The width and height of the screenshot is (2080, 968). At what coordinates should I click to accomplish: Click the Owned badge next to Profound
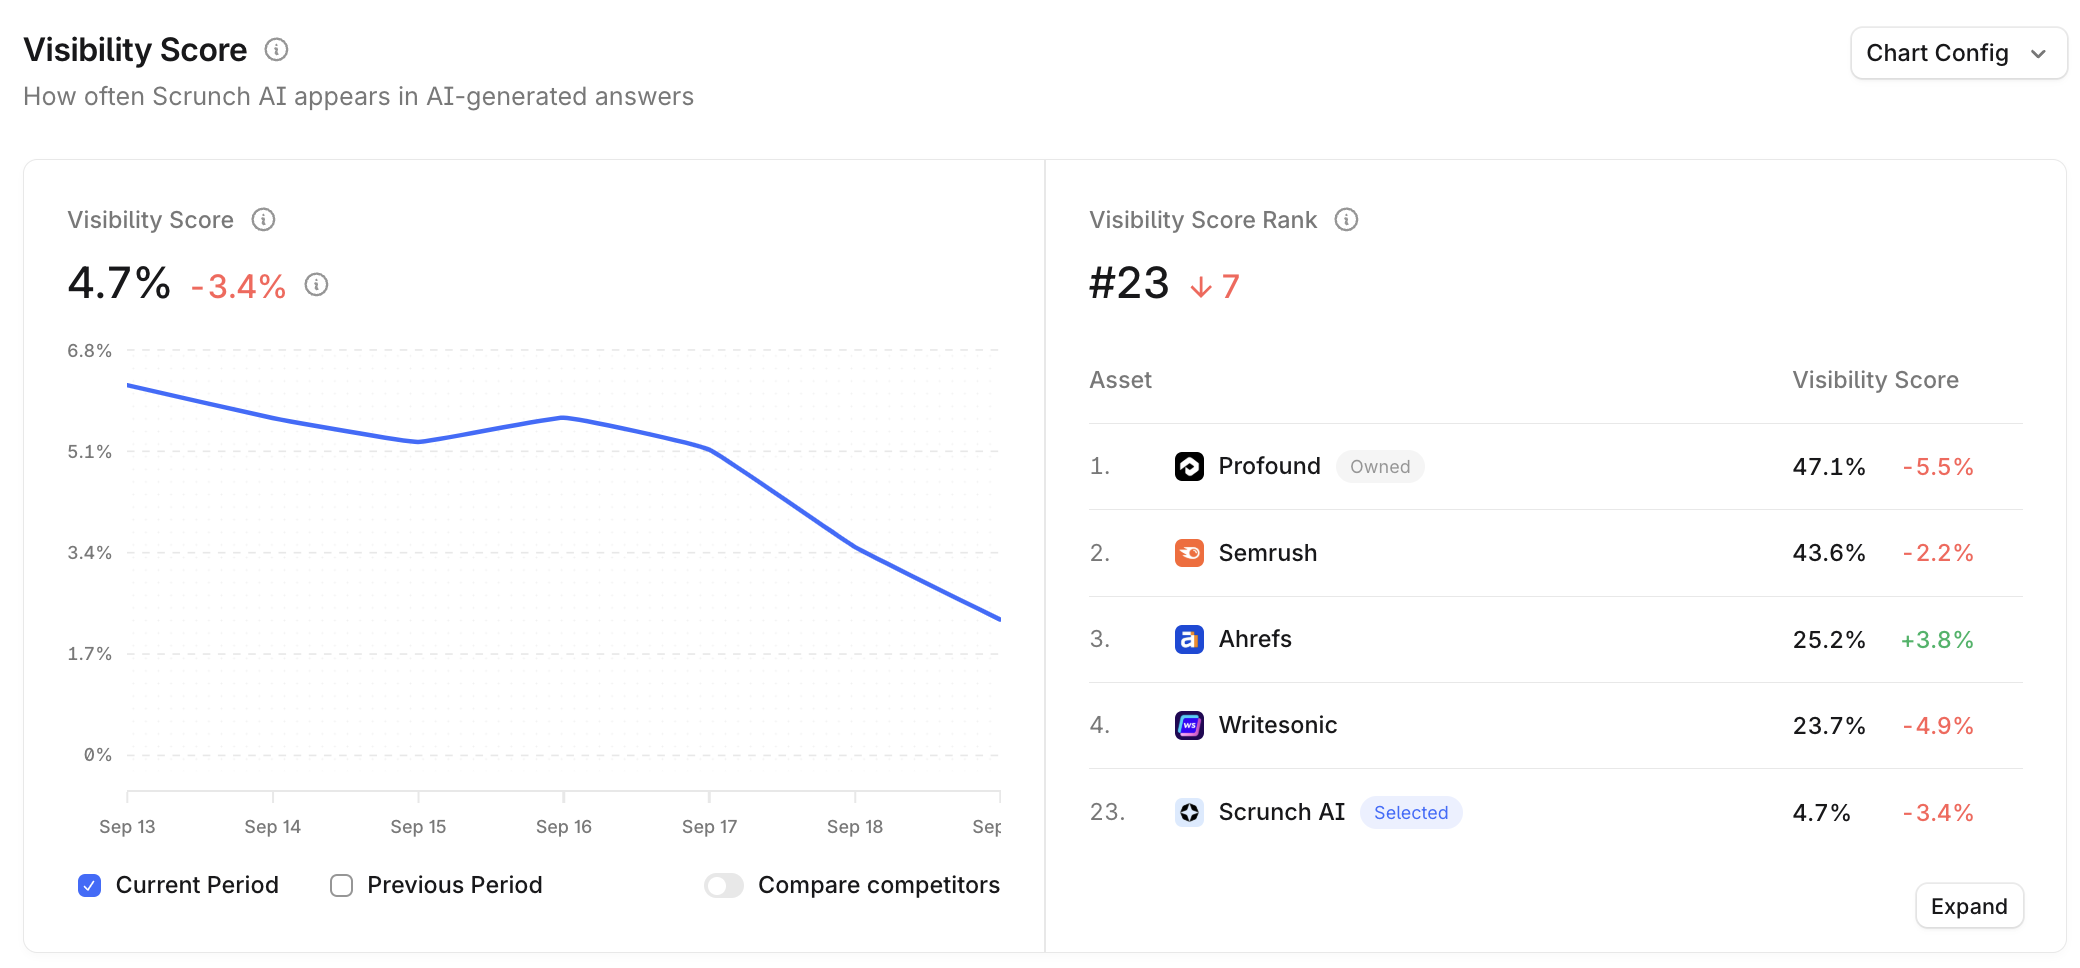pyautogui.click(x=1379, y=467)
